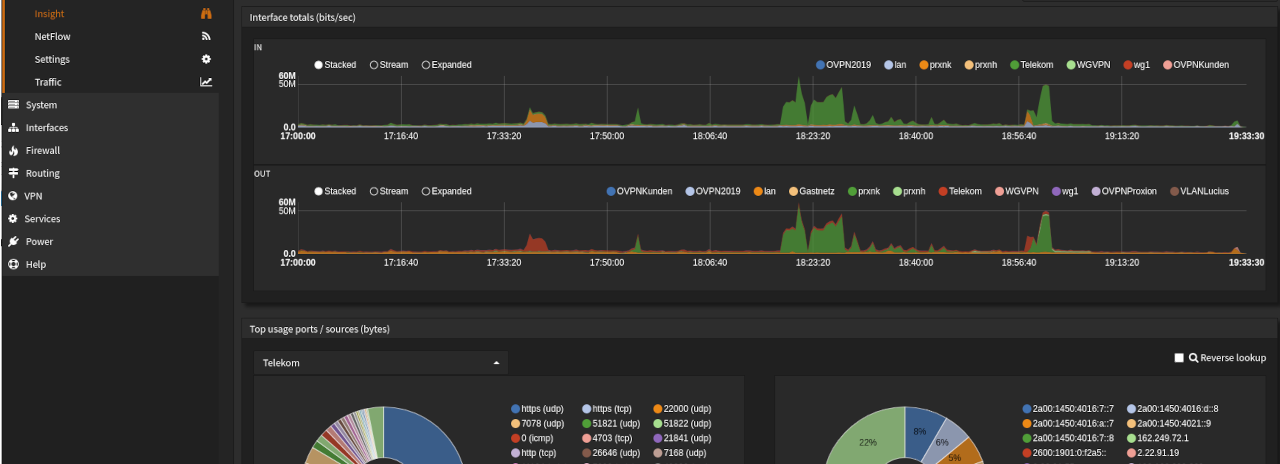Click the Interfaces network icon
The width and height of the screenshot is (1280, 464).
point(13,128)
